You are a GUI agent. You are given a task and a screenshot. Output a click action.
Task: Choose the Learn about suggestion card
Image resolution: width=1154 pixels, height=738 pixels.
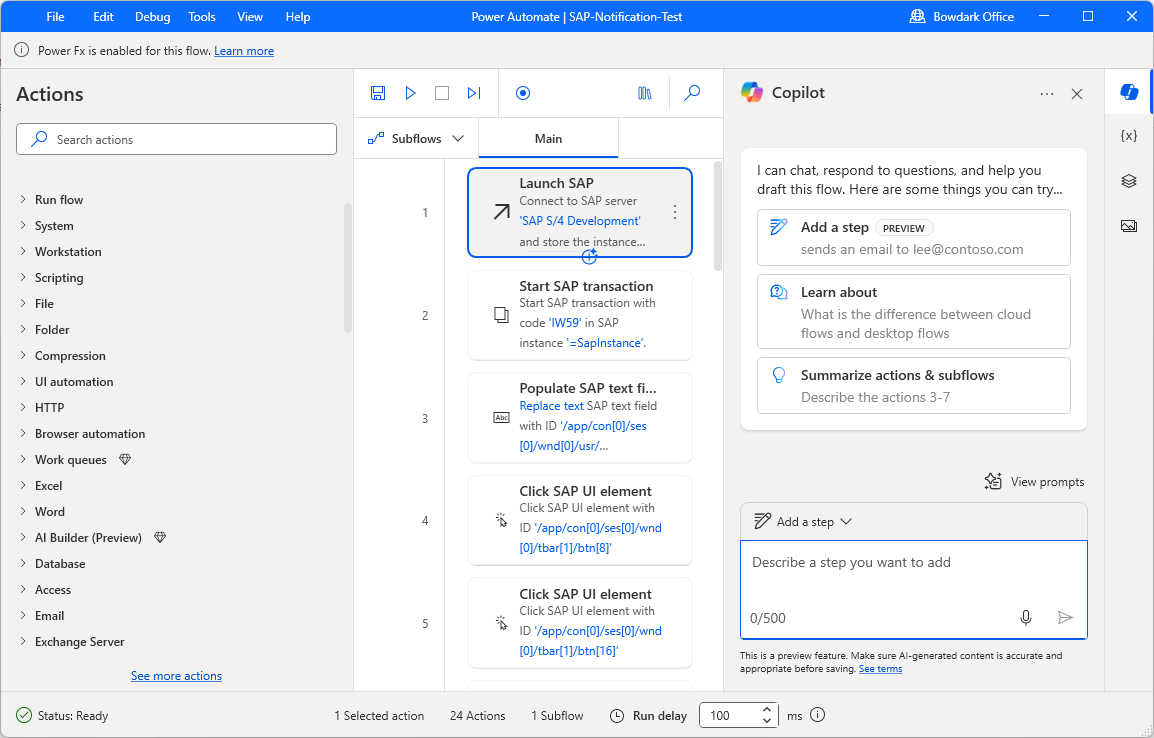(913, 311)
